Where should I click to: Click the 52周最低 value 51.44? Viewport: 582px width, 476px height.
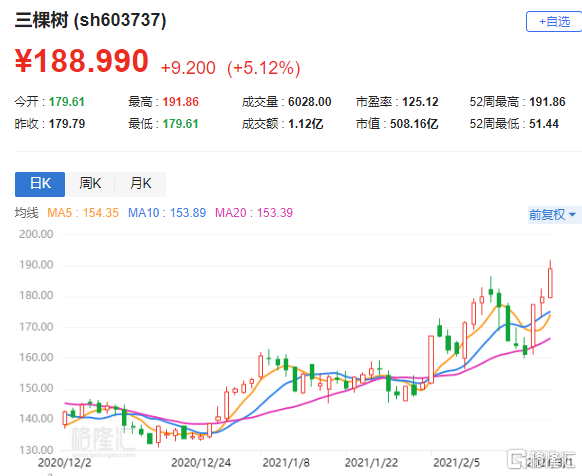tap(544, 124)
